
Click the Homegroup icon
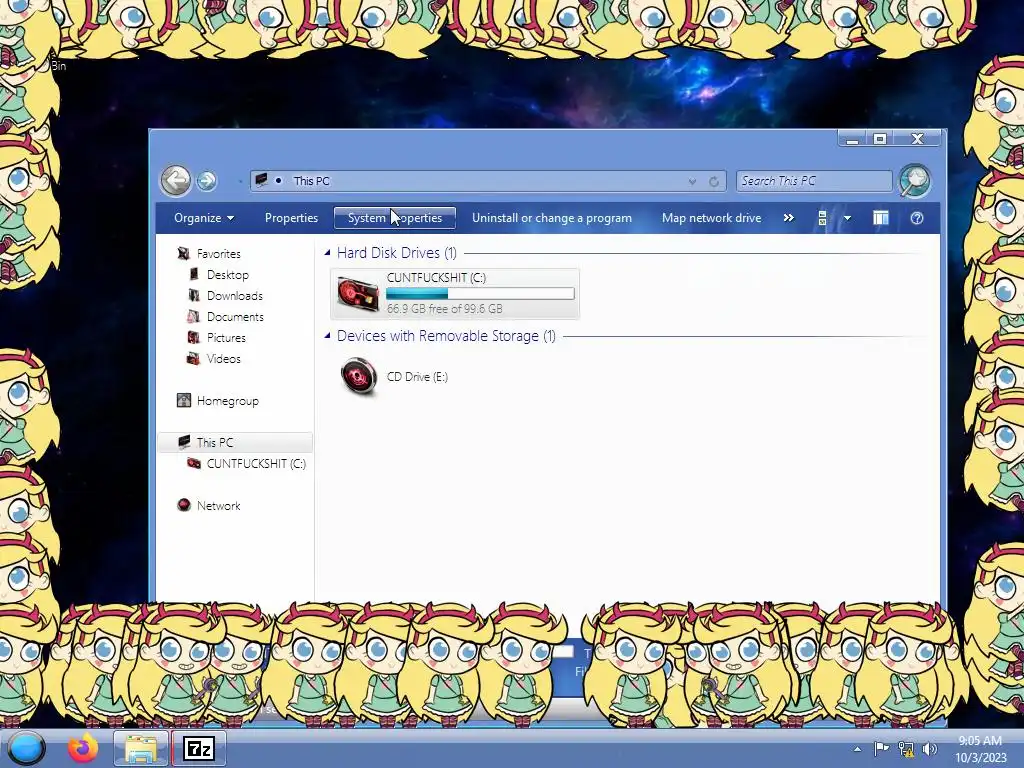(x=184, y=400)
